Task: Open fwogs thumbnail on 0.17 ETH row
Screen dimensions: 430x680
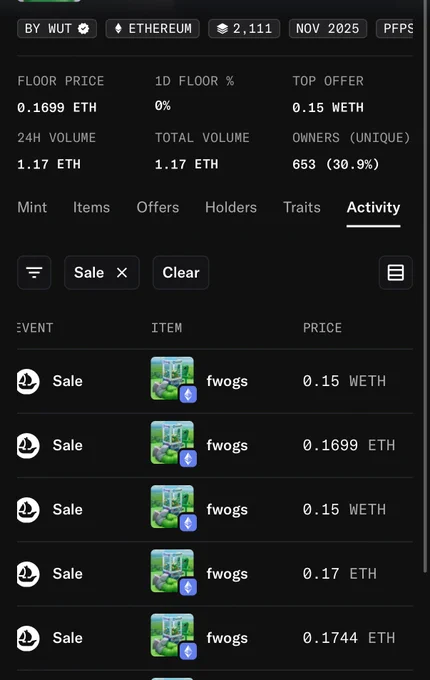Action: pos(173,572)
